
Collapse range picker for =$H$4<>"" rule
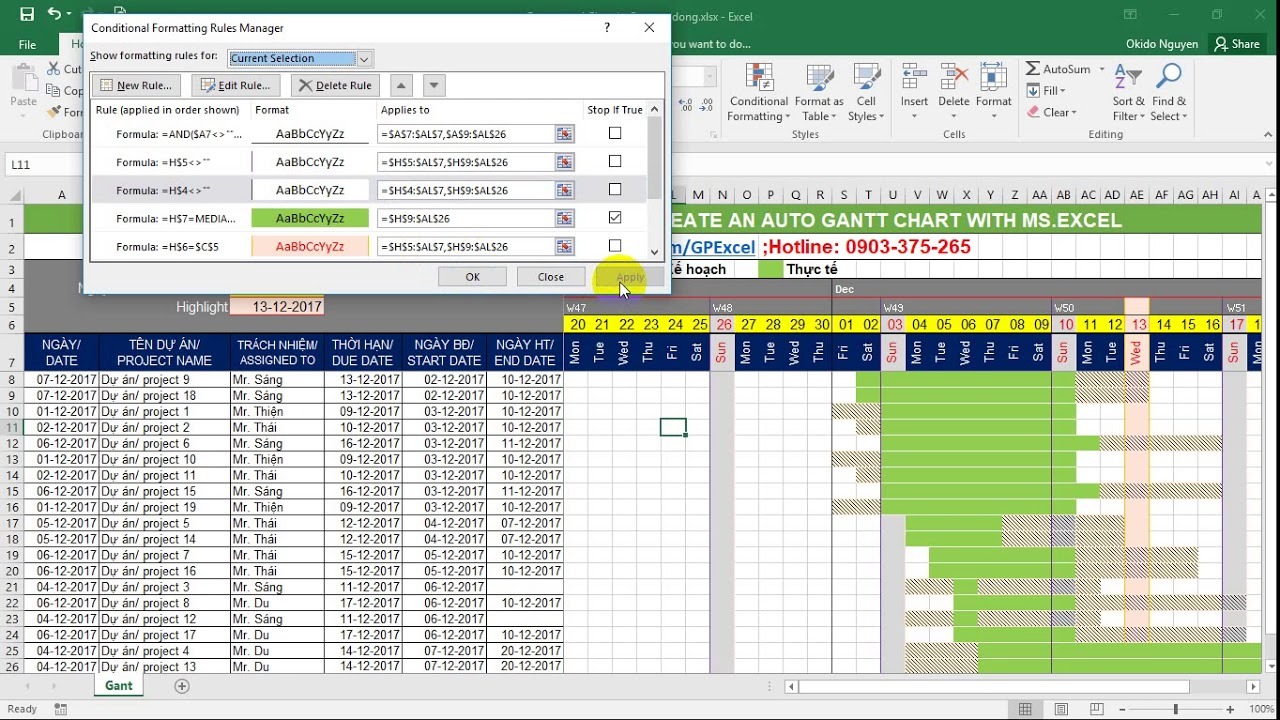564,189
